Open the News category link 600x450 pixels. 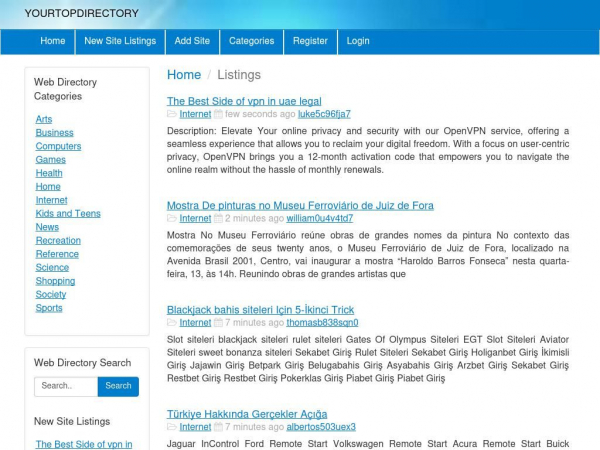pos(47,227)
